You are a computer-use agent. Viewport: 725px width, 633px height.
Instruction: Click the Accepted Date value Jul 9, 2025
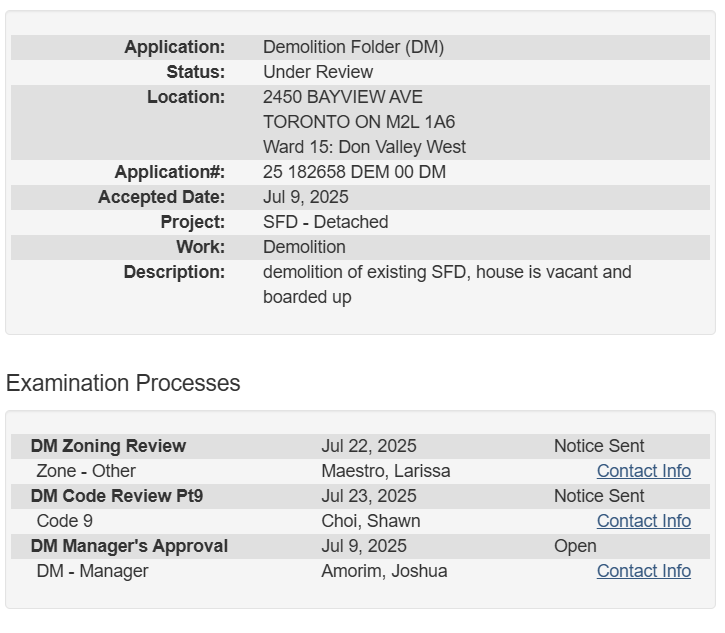305,197
